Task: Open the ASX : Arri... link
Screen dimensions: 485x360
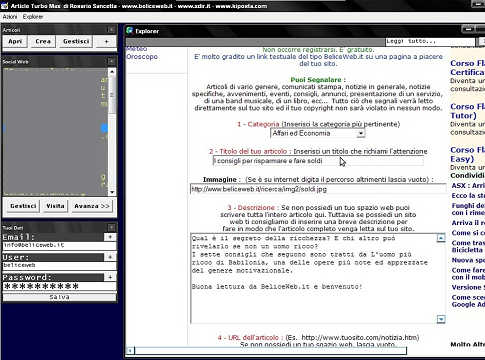Action: point(468,186)
